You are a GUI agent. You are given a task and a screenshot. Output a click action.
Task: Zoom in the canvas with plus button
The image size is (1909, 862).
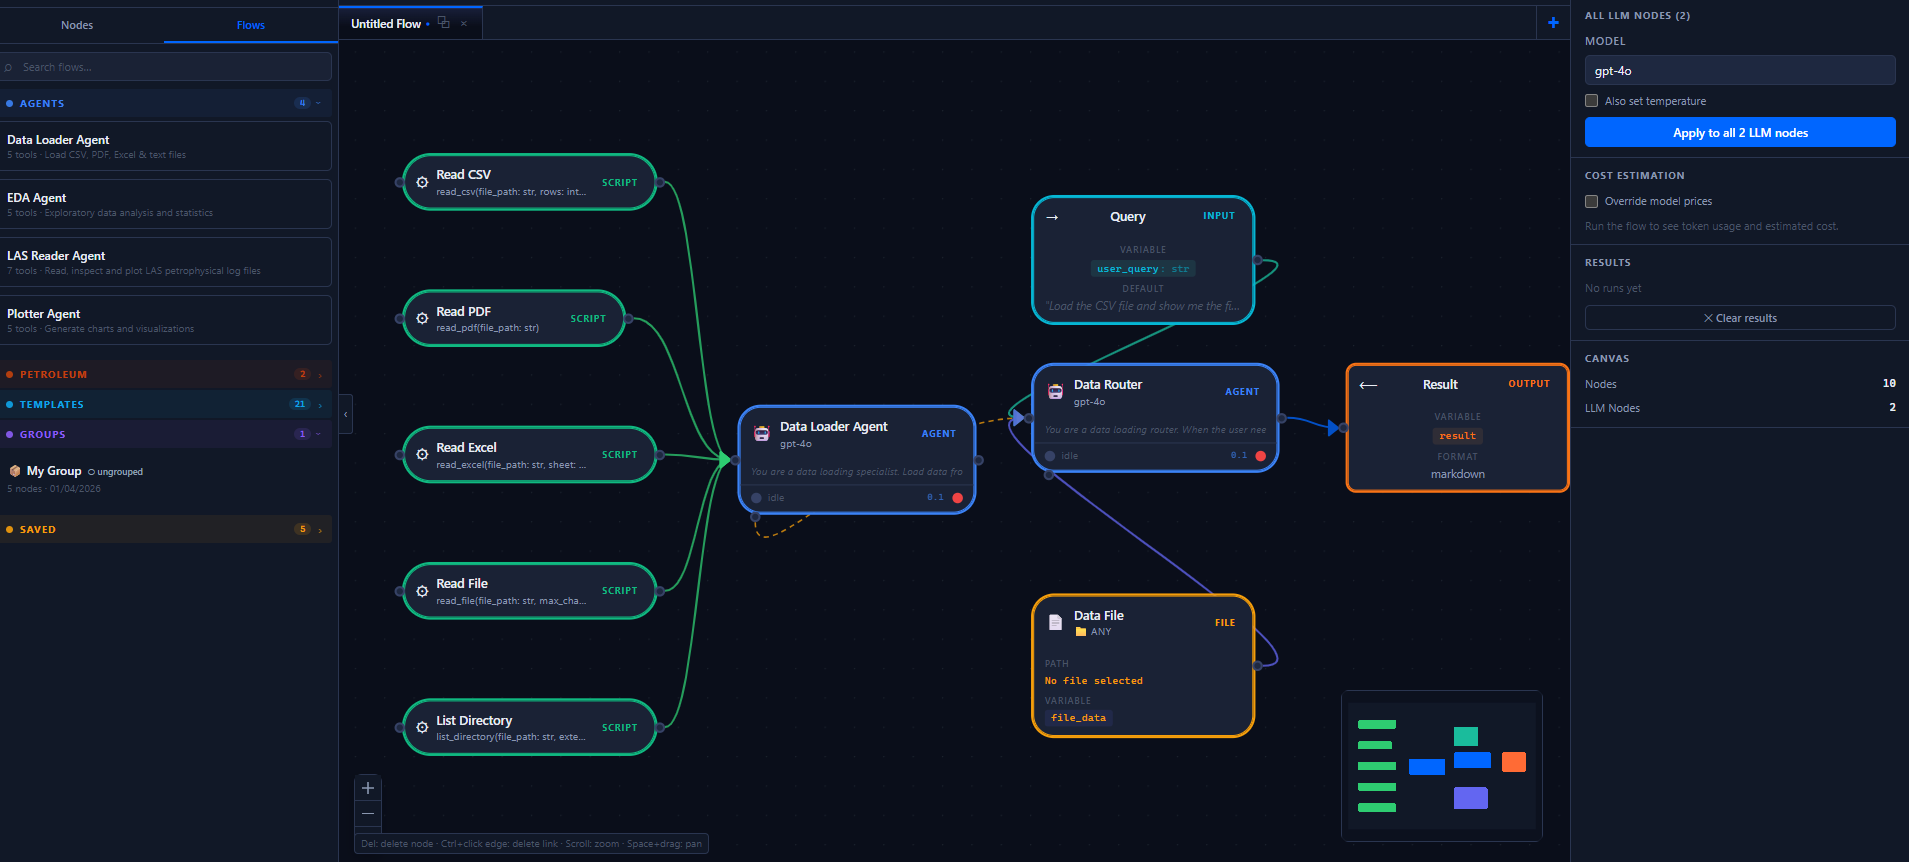coord(368,788)
